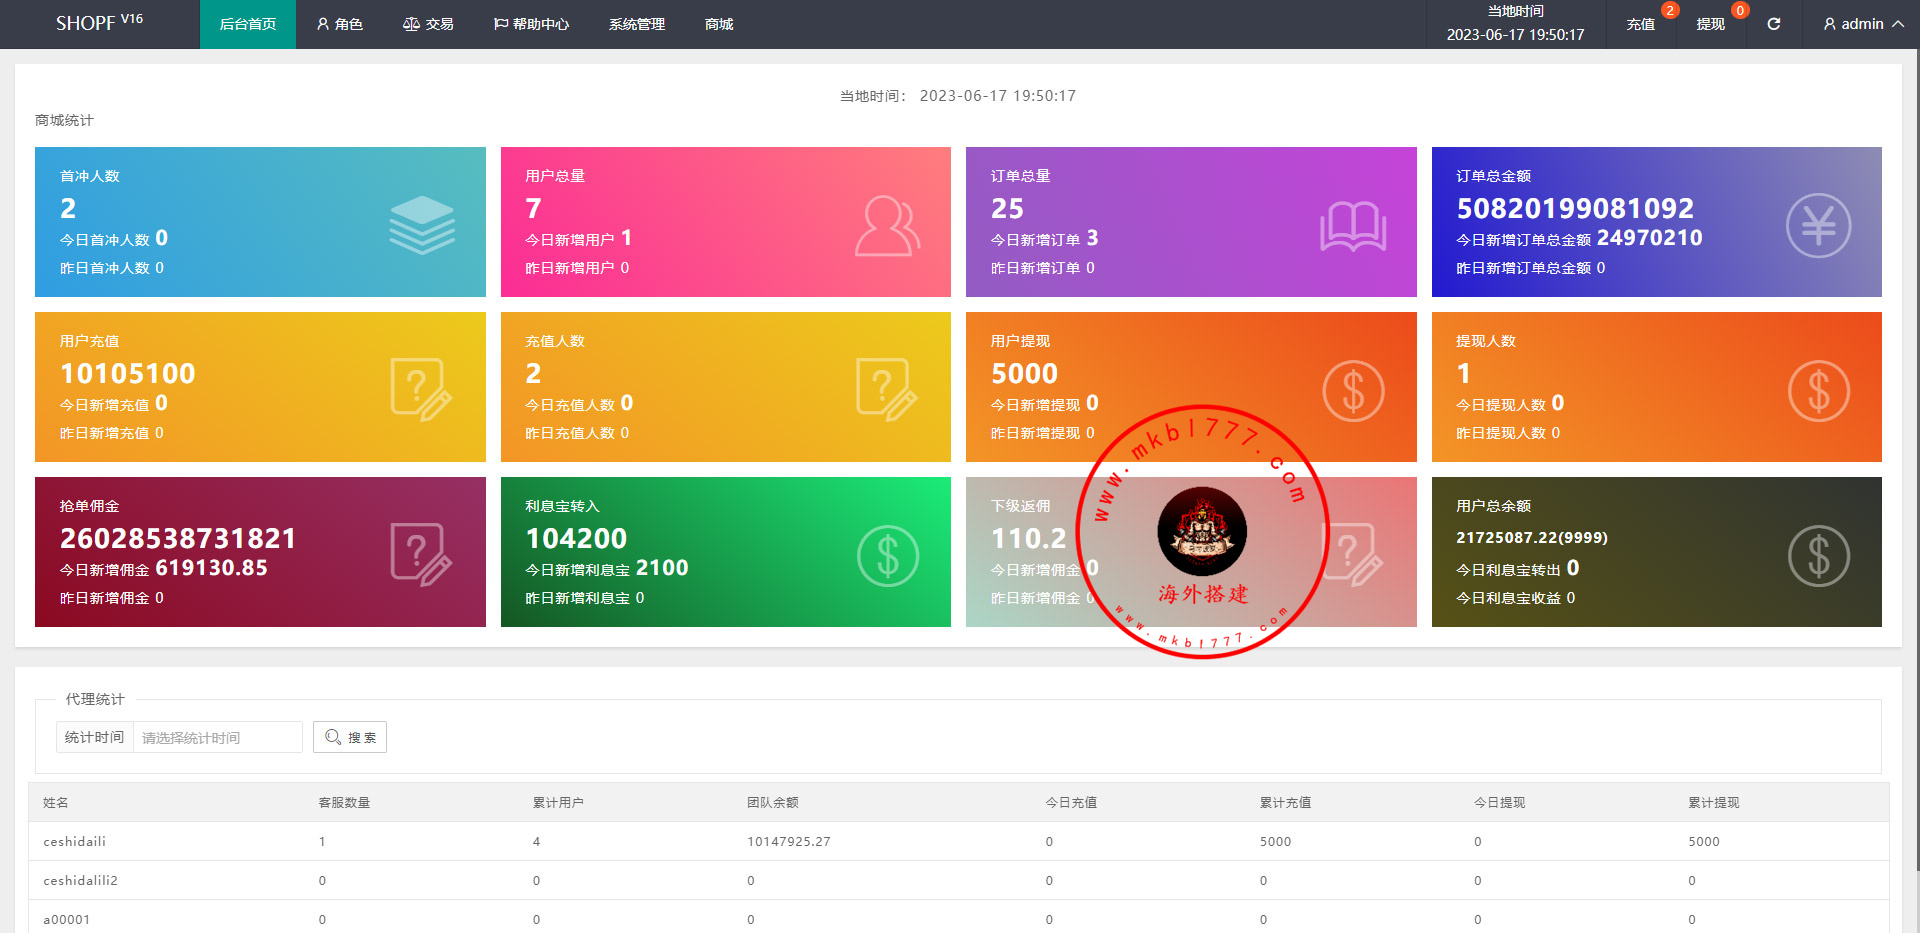This screenshot has height=933, width=1920.
Task: Click the 姓名 column header
Action: pos(56,802)
